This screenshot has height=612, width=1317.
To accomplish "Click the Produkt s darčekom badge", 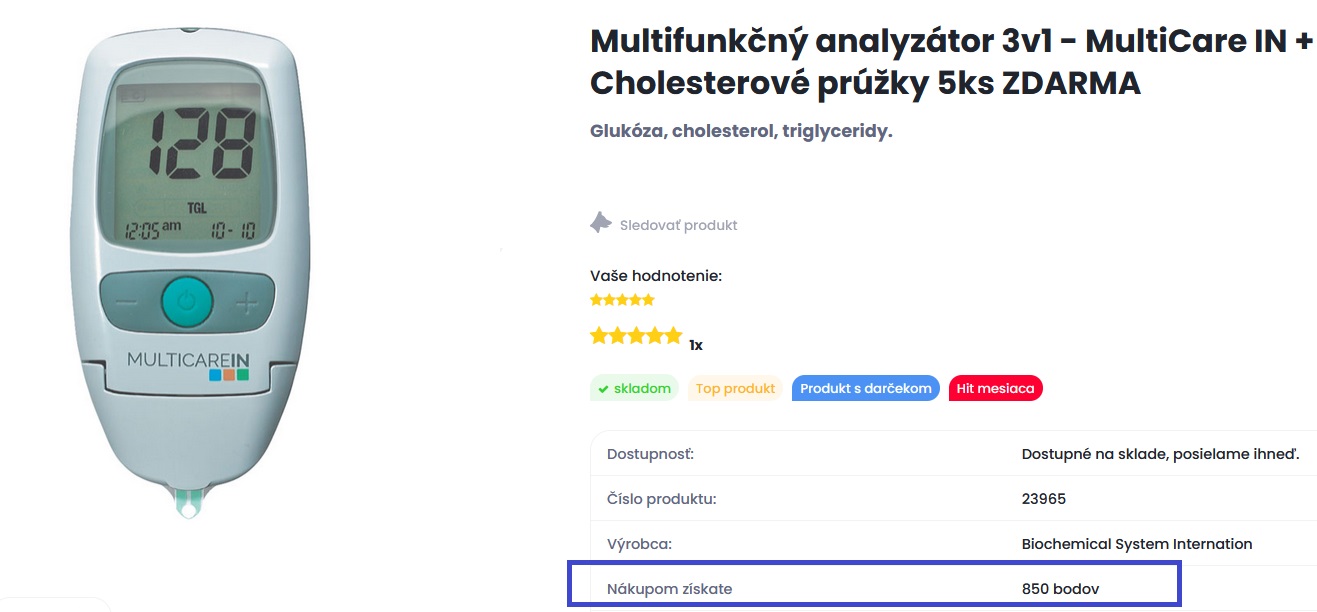I will point(866,388).
